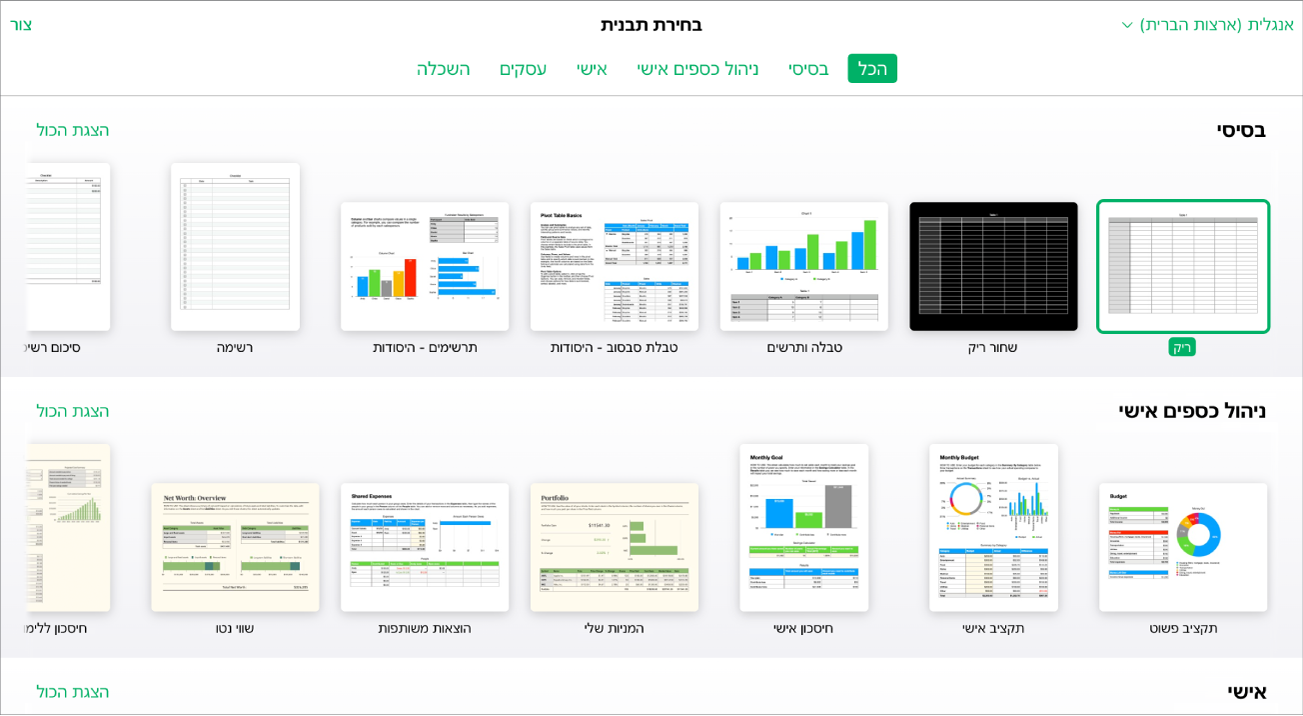The image size is (1303, 716).
Task: Select the ריק blank template thumbnail
Action: coord(1183,266)
